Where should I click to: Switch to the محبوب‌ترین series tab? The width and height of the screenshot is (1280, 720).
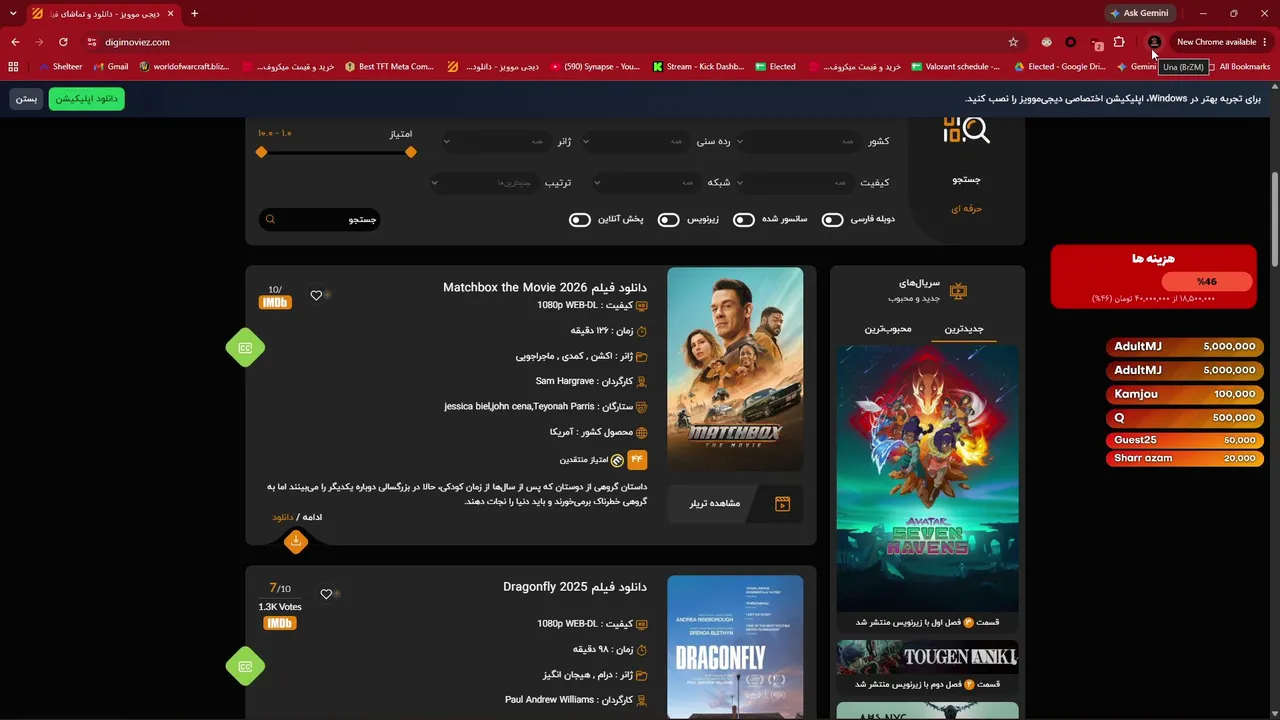tap(889, 329)
